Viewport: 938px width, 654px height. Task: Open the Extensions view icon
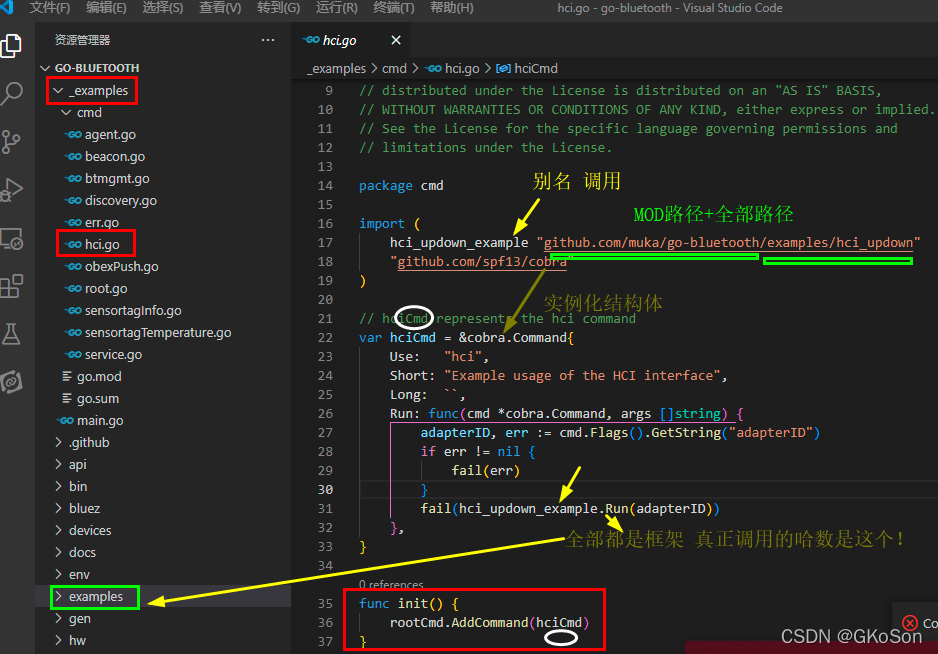11,286
